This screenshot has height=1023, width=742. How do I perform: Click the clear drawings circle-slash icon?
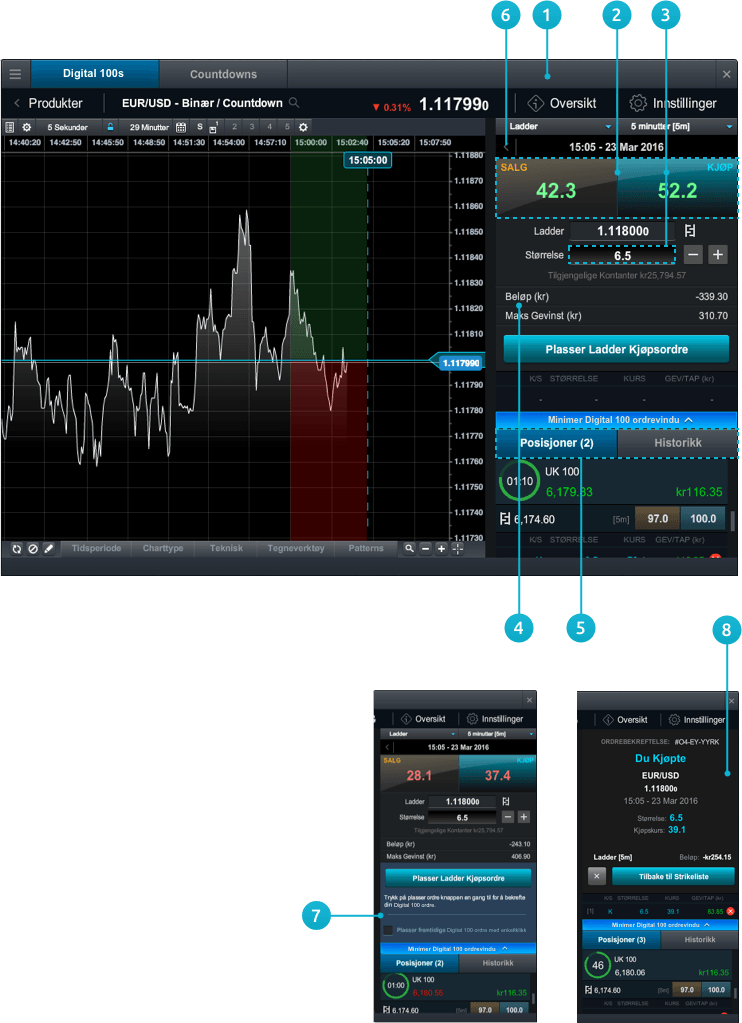click(x=33, y=549)
